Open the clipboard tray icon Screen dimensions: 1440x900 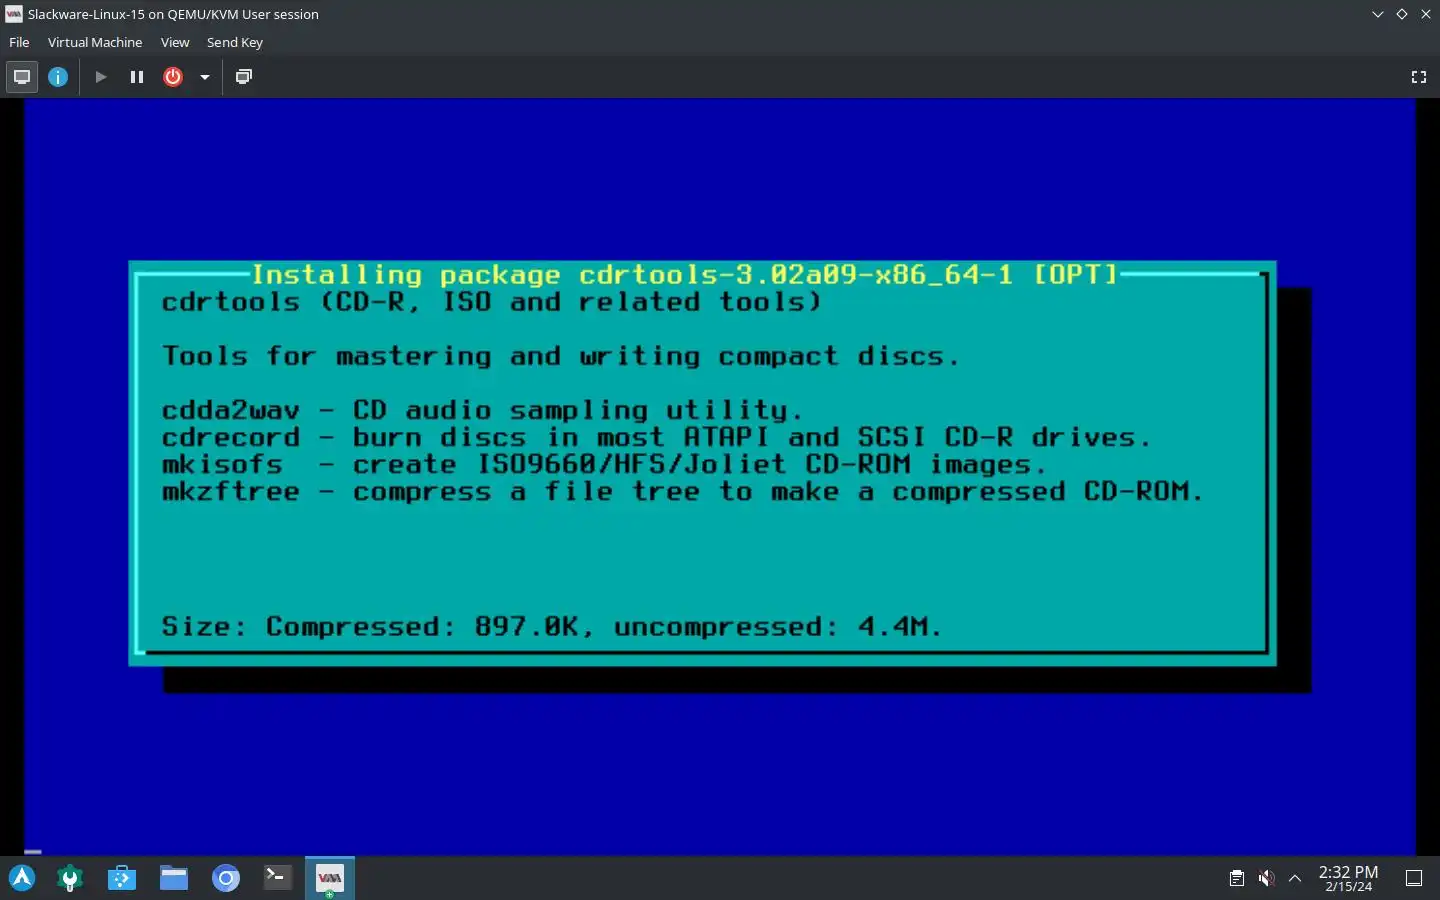coord(1237,878)
